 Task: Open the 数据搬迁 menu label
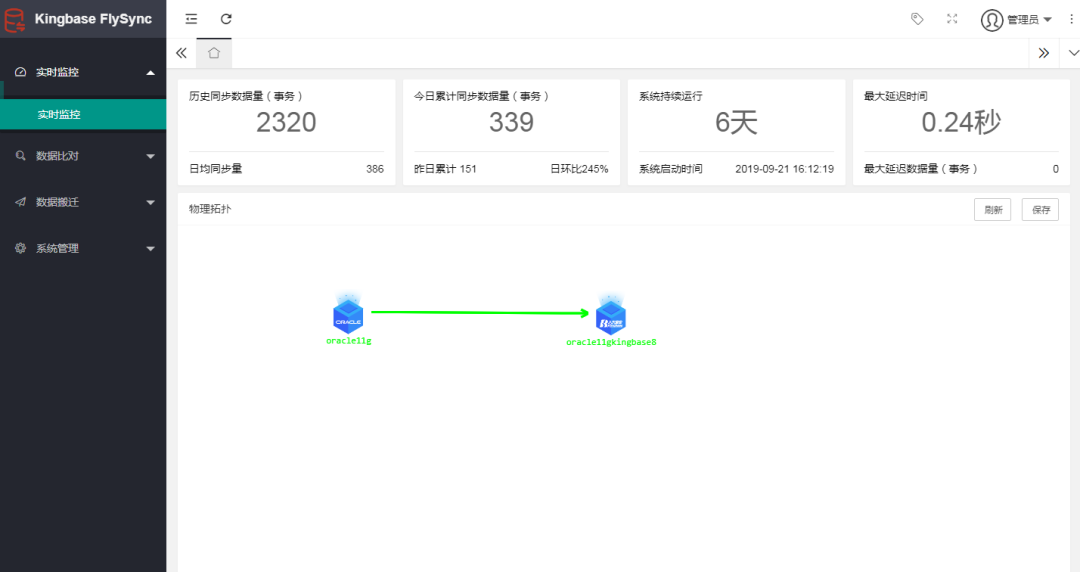(x=57, y=202)
